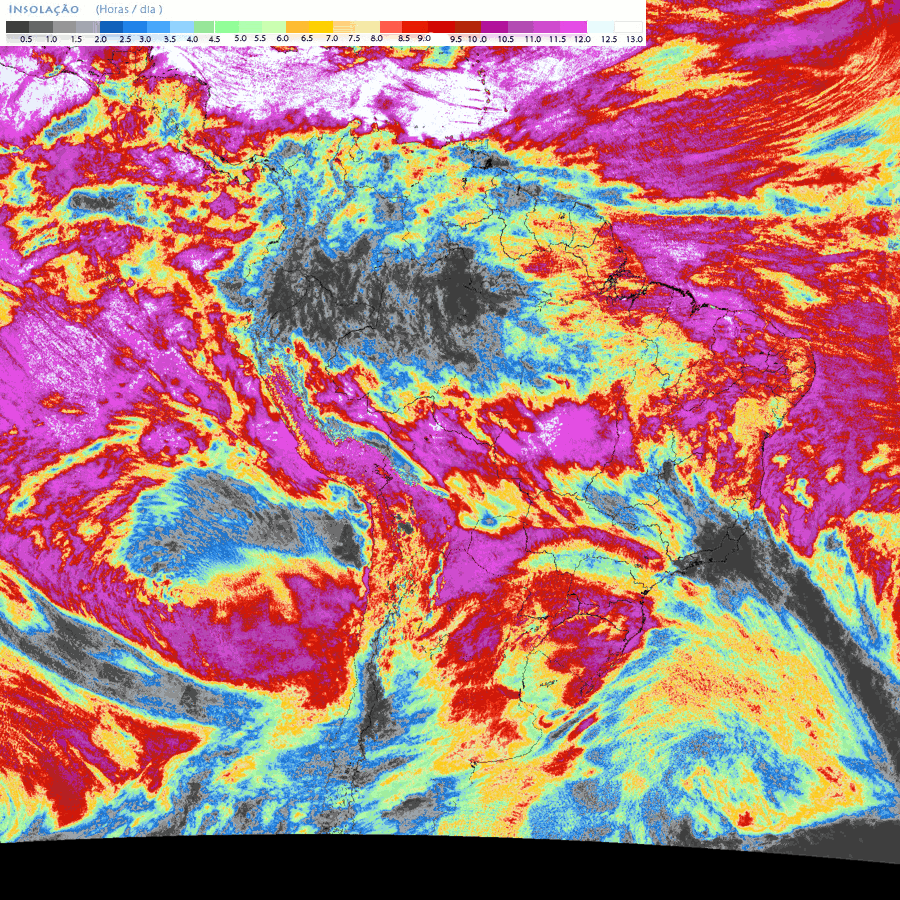Select the white swatch above 13.0
900x900 pixels.
[x=628, y=27]
